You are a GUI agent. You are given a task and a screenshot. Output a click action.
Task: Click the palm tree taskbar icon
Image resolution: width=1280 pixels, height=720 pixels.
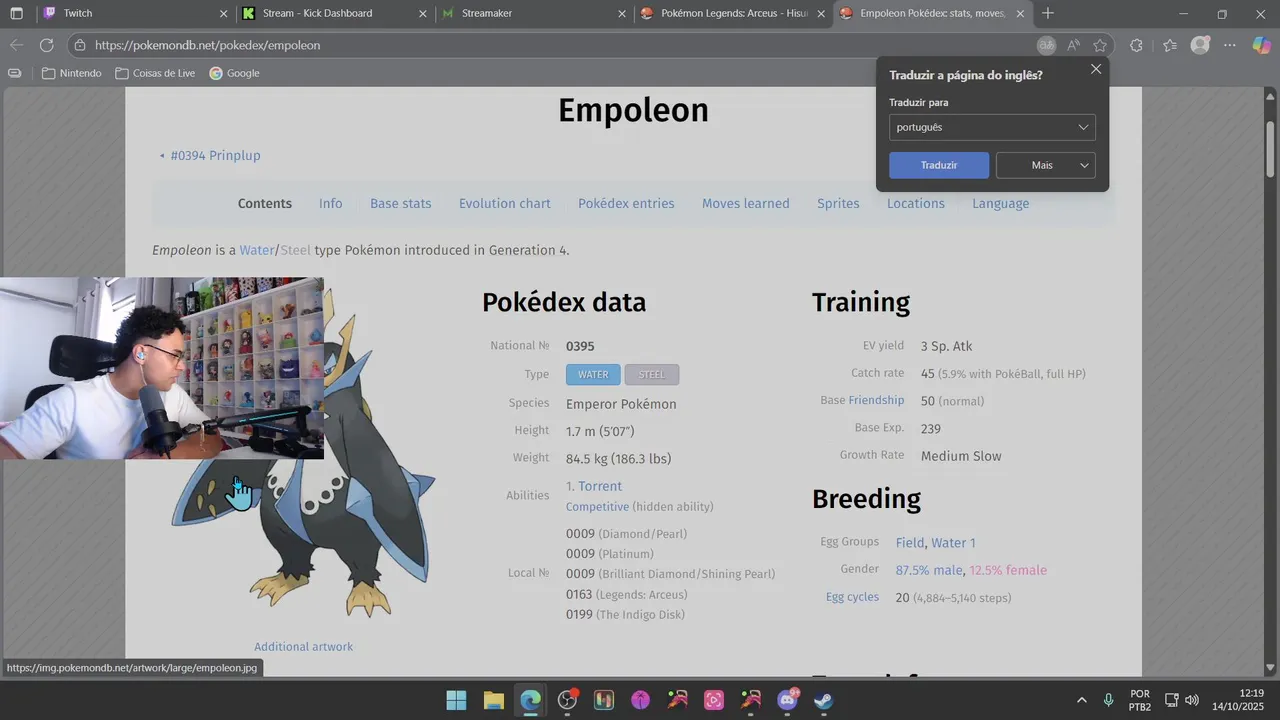pos(640,700)
